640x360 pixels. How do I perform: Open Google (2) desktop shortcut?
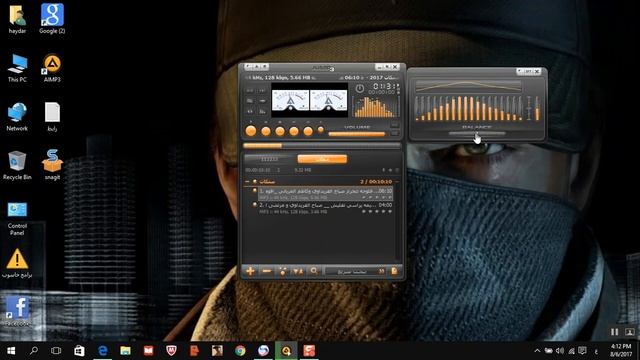pyautogui.click(x=52, y=19)
